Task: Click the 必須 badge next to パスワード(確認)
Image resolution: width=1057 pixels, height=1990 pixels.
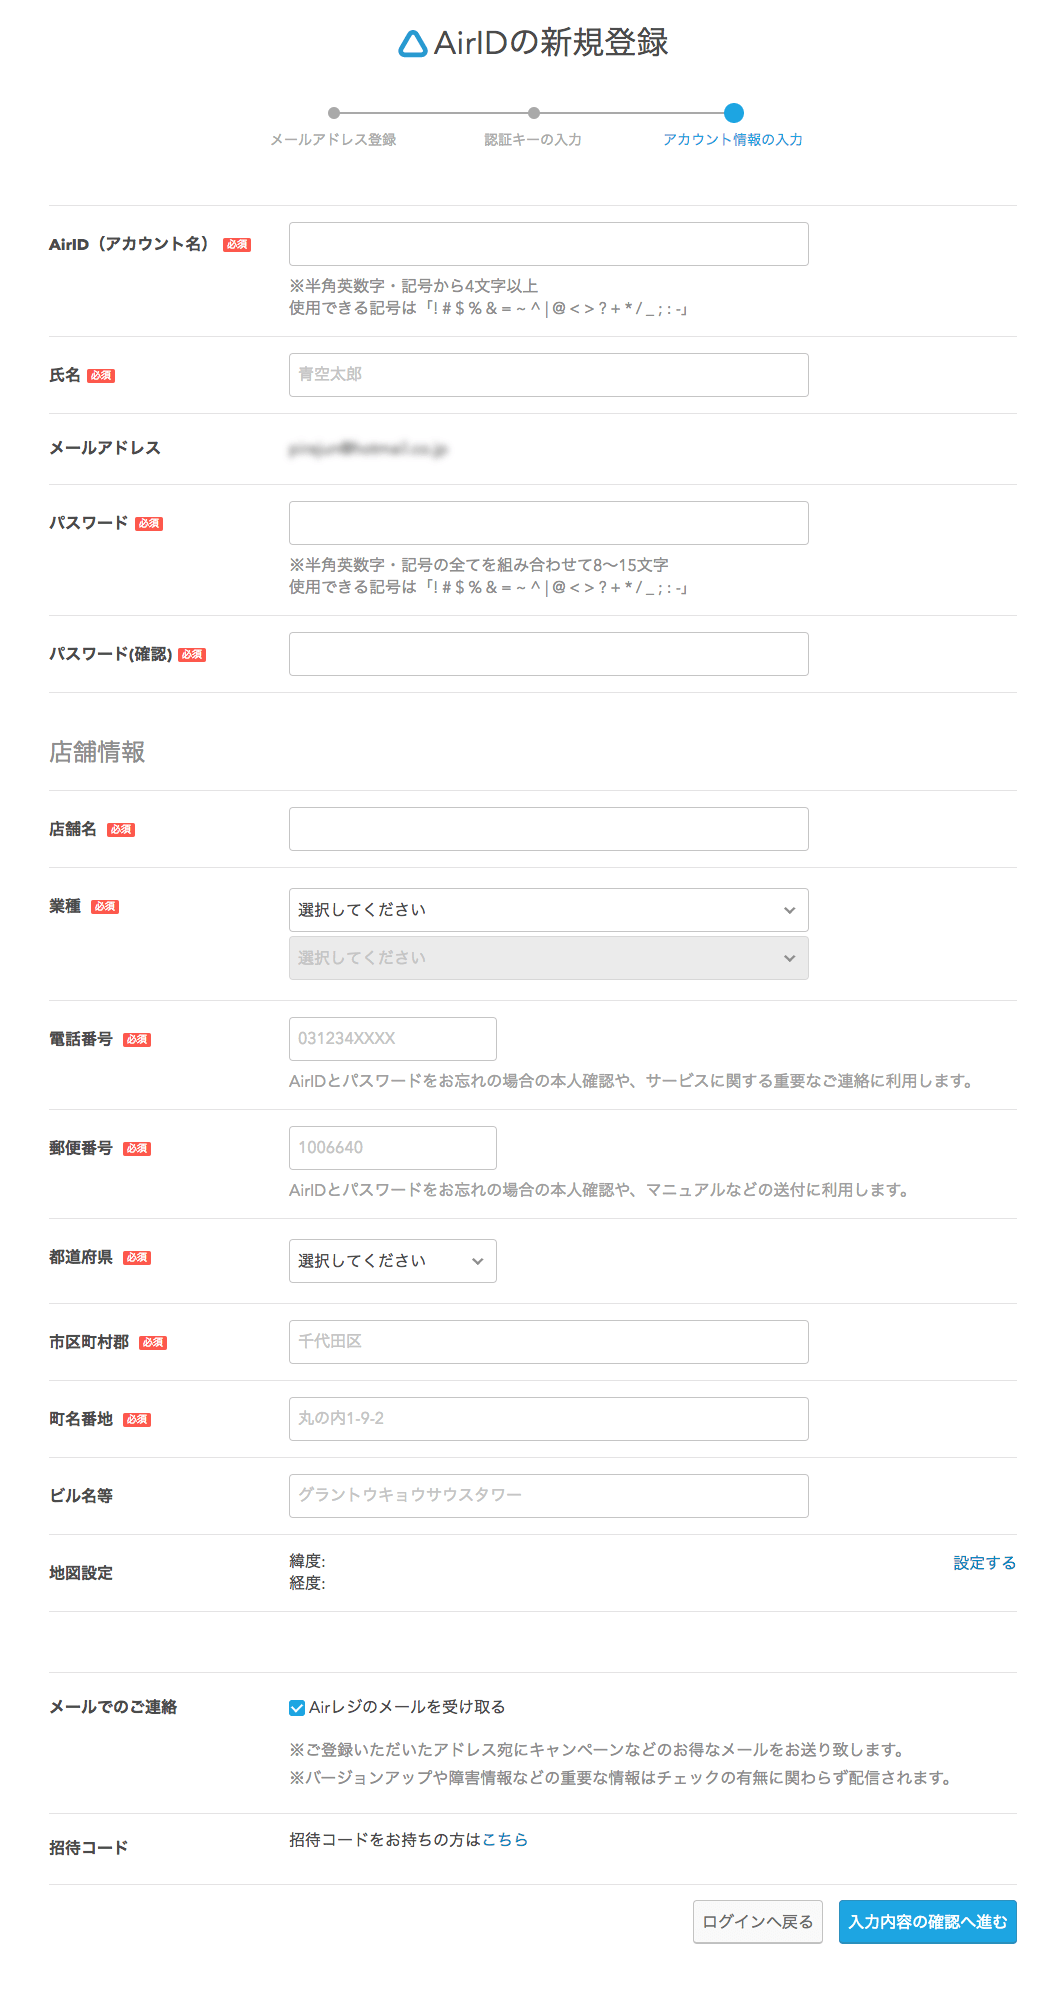Action: point(192,655)
